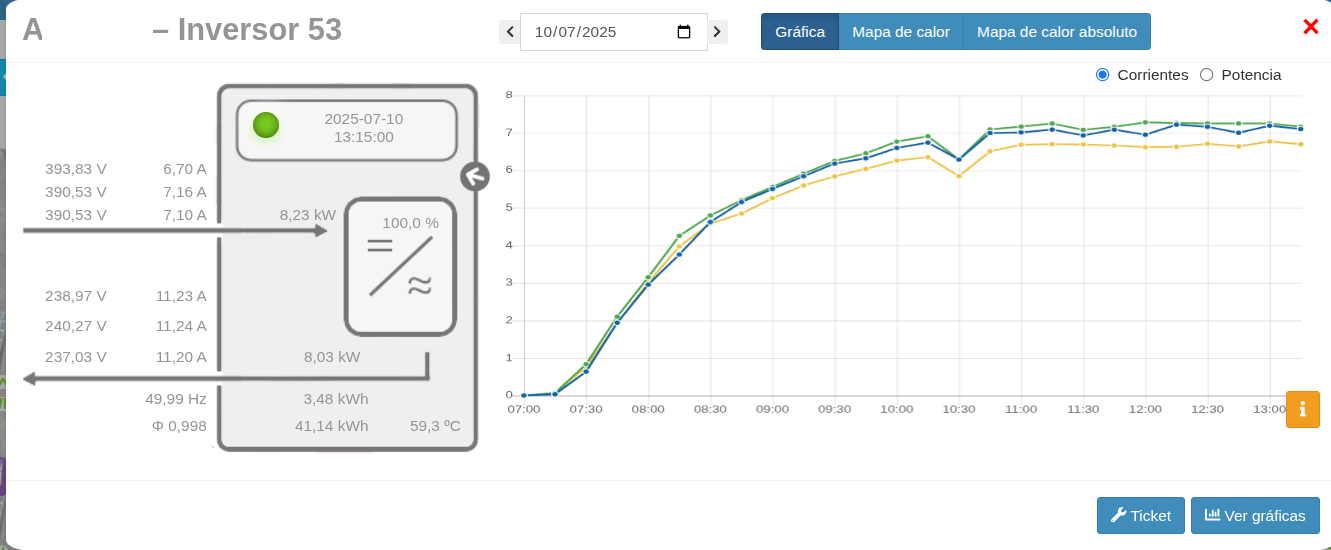The height and width of the screenshot is (550, 1331).
Task: Open the orange info button
Action: [x=1302, y=409]
